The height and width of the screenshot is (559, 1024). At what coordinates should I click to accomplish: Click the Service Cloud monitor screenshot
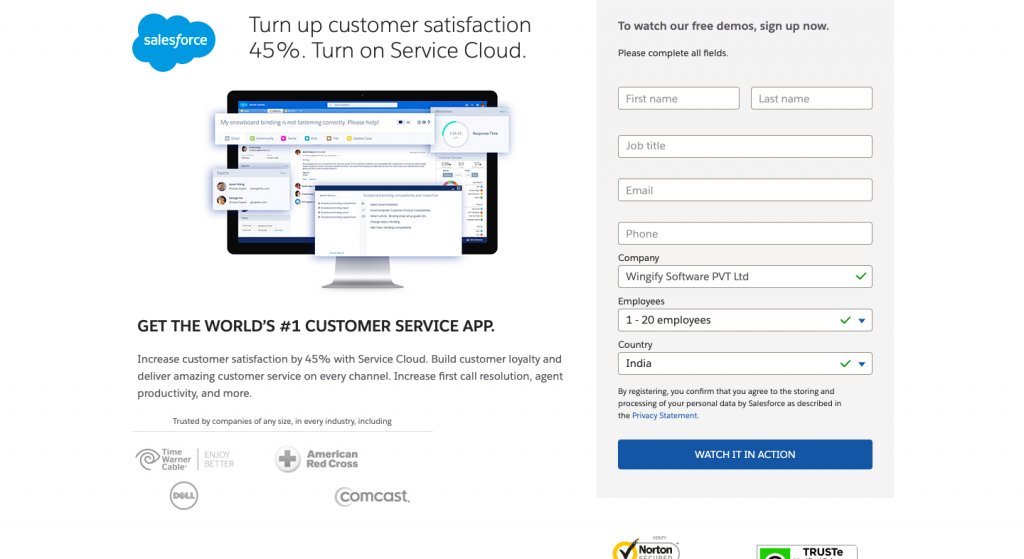coord(362,189)
